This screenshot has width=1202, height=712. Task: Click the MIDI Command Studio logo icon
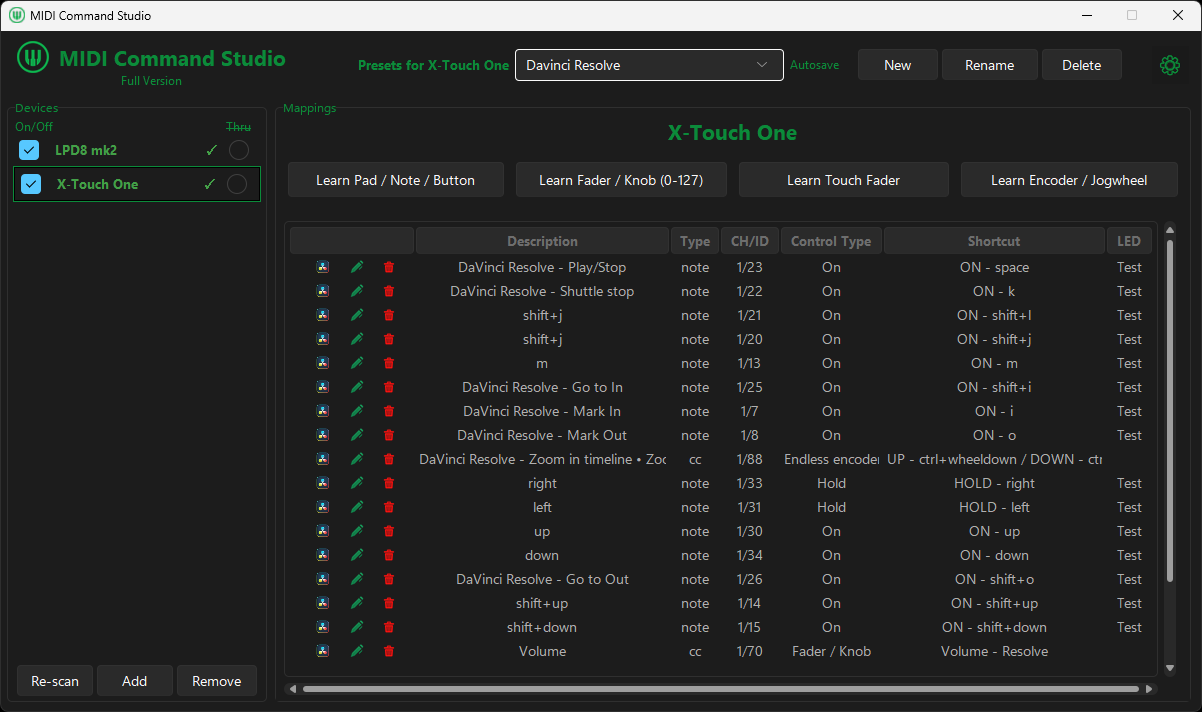[32, 58]
